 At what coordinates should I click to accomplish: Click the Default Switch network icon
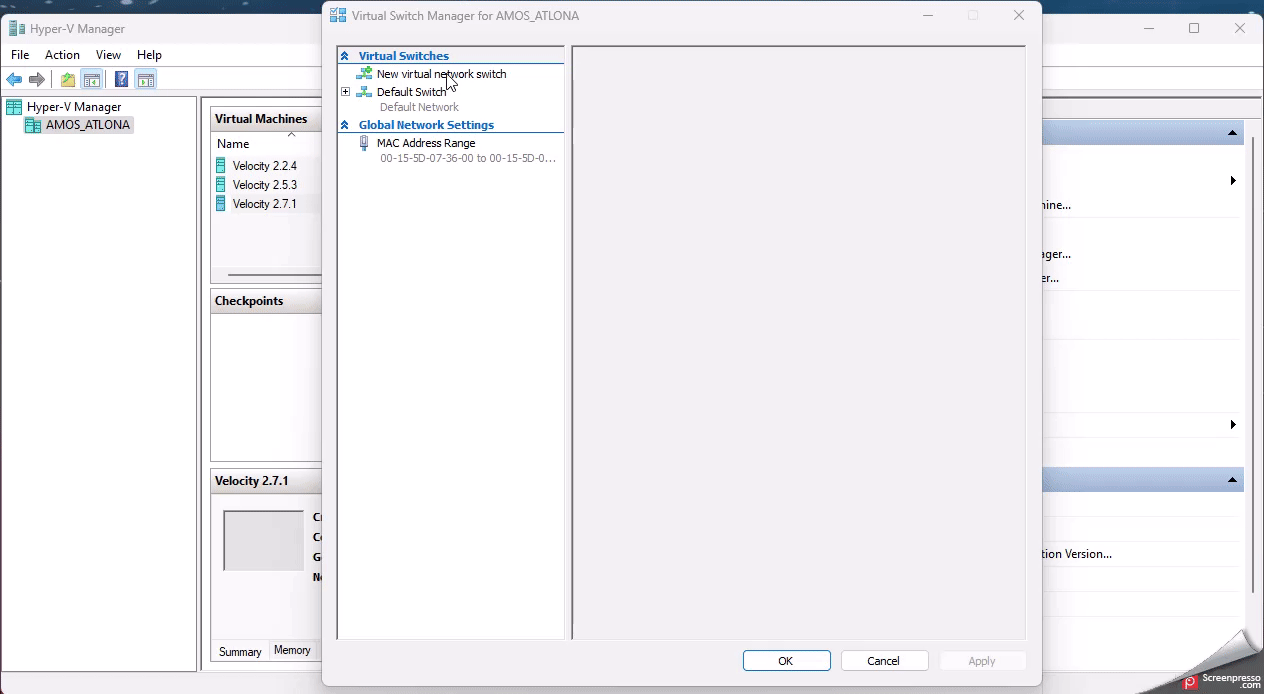pyautogui.click(x=364, y=92)
